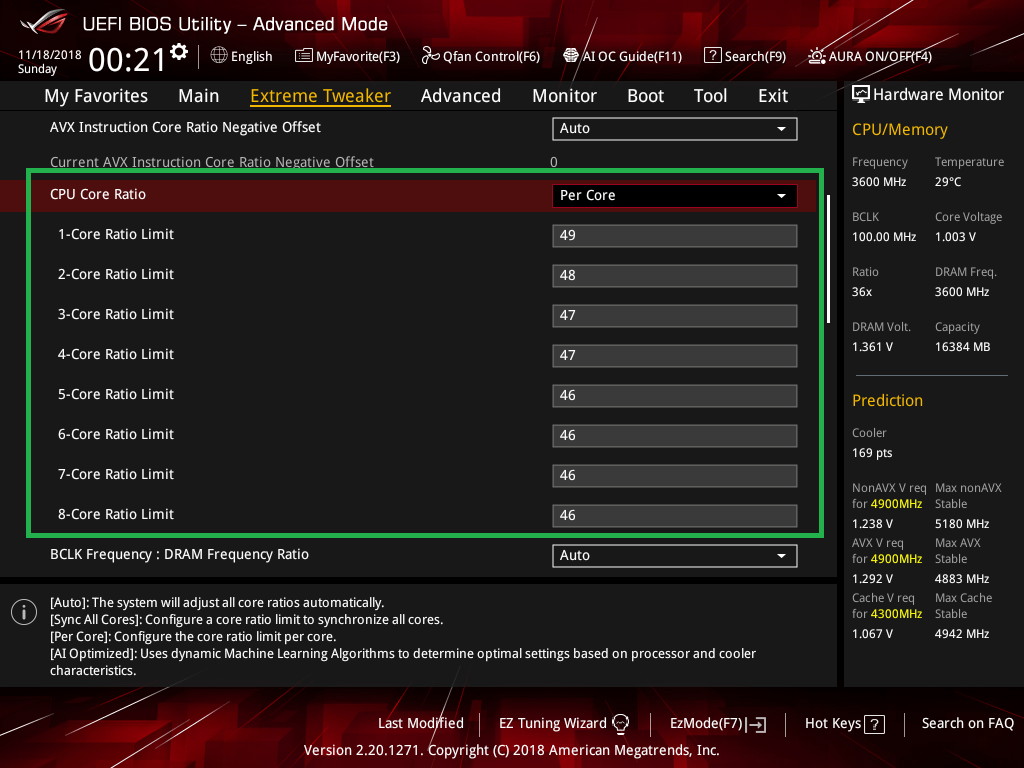This screenshot has width=1024, height=768.
Task: Click the AI OC Guide brain icon
Action: [571, 56]
